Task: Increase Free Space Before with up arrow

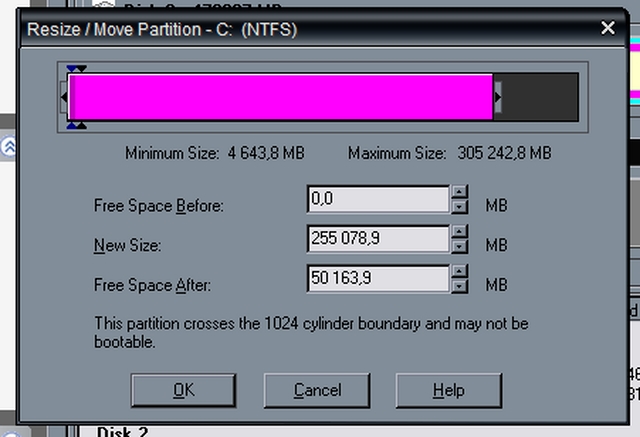Action: (x=460, y=192)
